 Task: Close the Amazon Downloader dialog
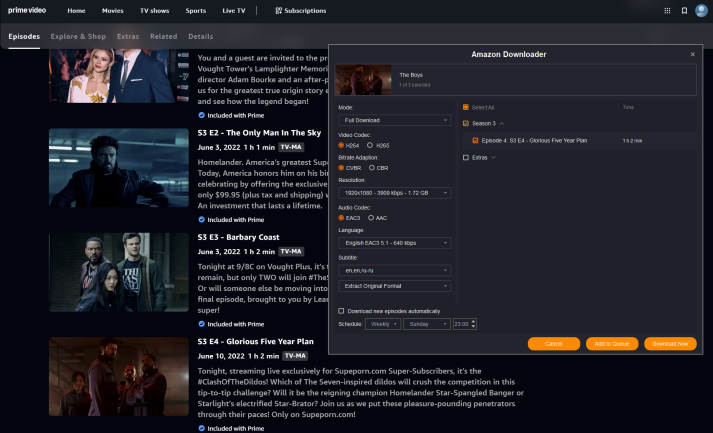tap(693, 54)
